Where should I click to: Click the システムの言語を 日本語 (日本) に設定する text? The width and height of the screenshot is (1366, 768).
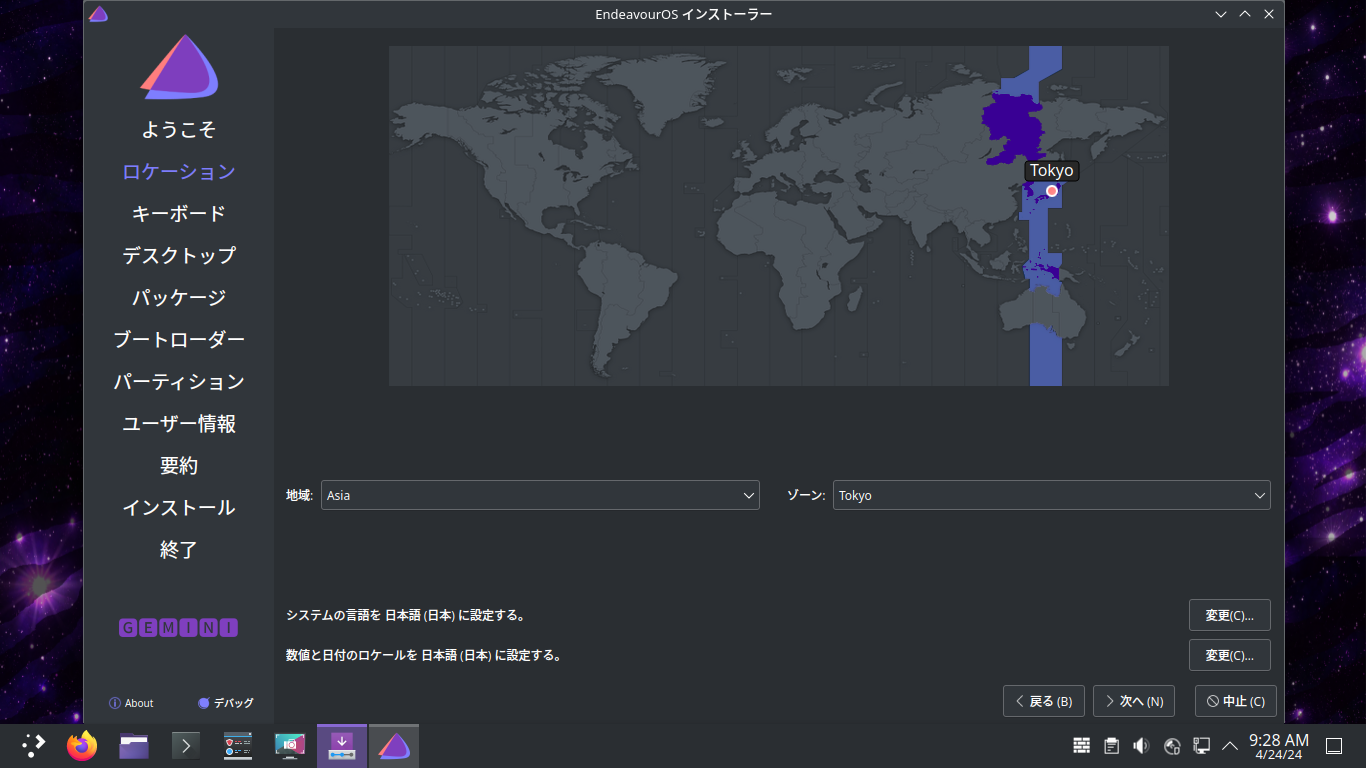[406, 615]
